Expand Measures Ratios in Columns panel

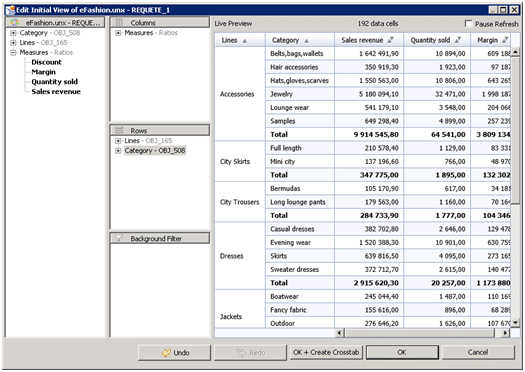[118, 33]
